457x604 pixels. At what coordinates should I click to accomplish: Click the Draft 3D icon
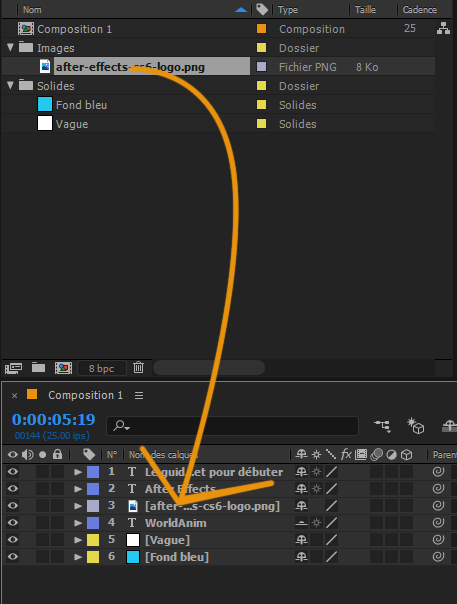(x=416, y=426)
